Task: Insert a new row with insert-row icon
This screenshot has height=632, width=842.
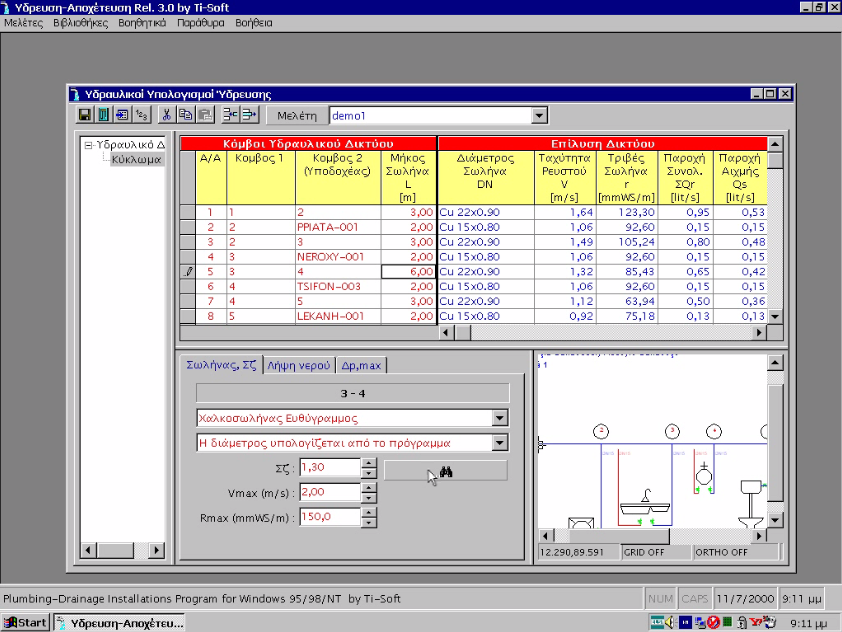Action: (x=229, y=114)
